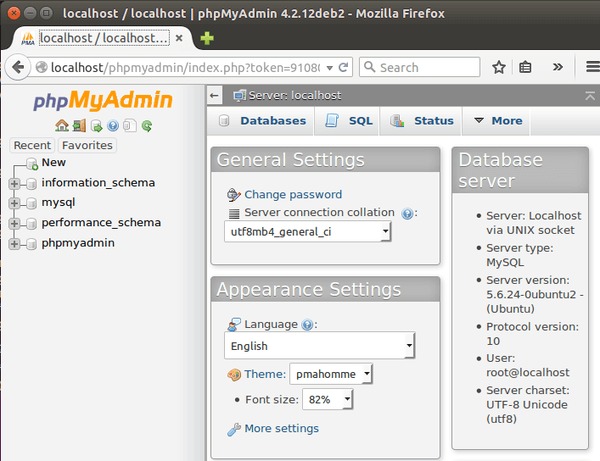Switch to the SQL tab
600x461 pixels.
click(347, 121)
